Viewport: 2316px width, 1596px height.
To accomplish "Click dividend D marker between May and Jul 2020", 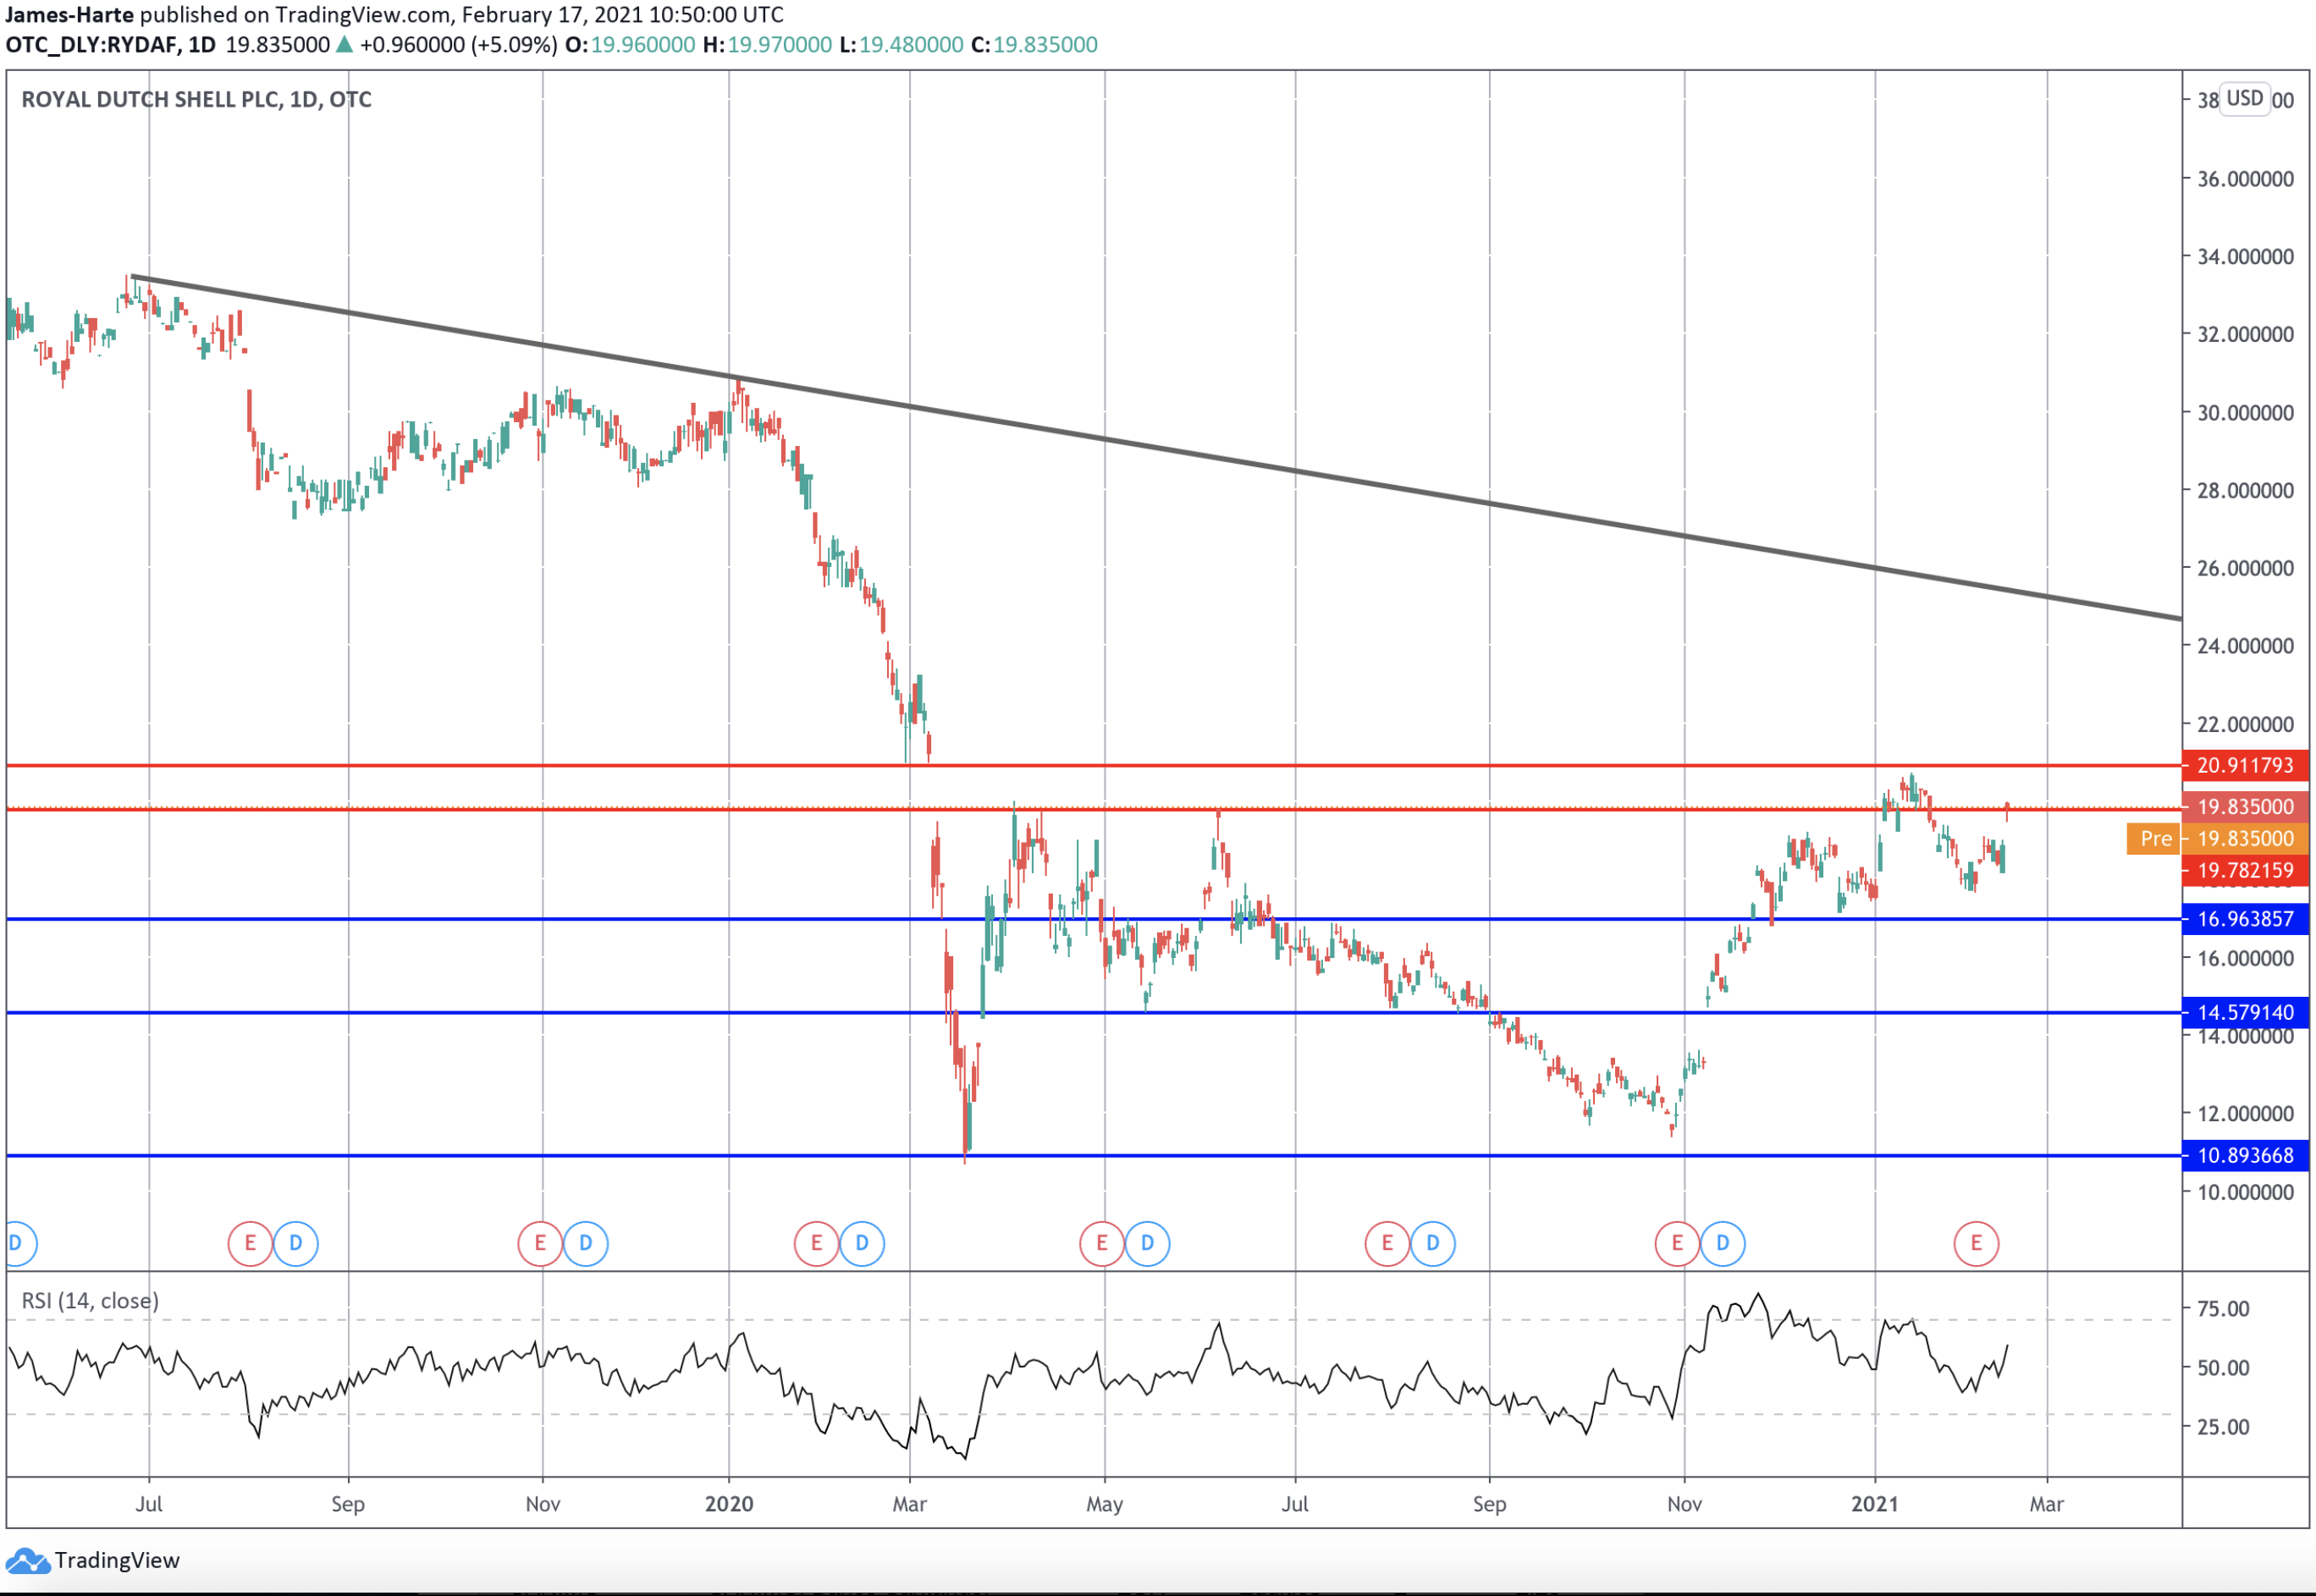I will point(1147,1243).
